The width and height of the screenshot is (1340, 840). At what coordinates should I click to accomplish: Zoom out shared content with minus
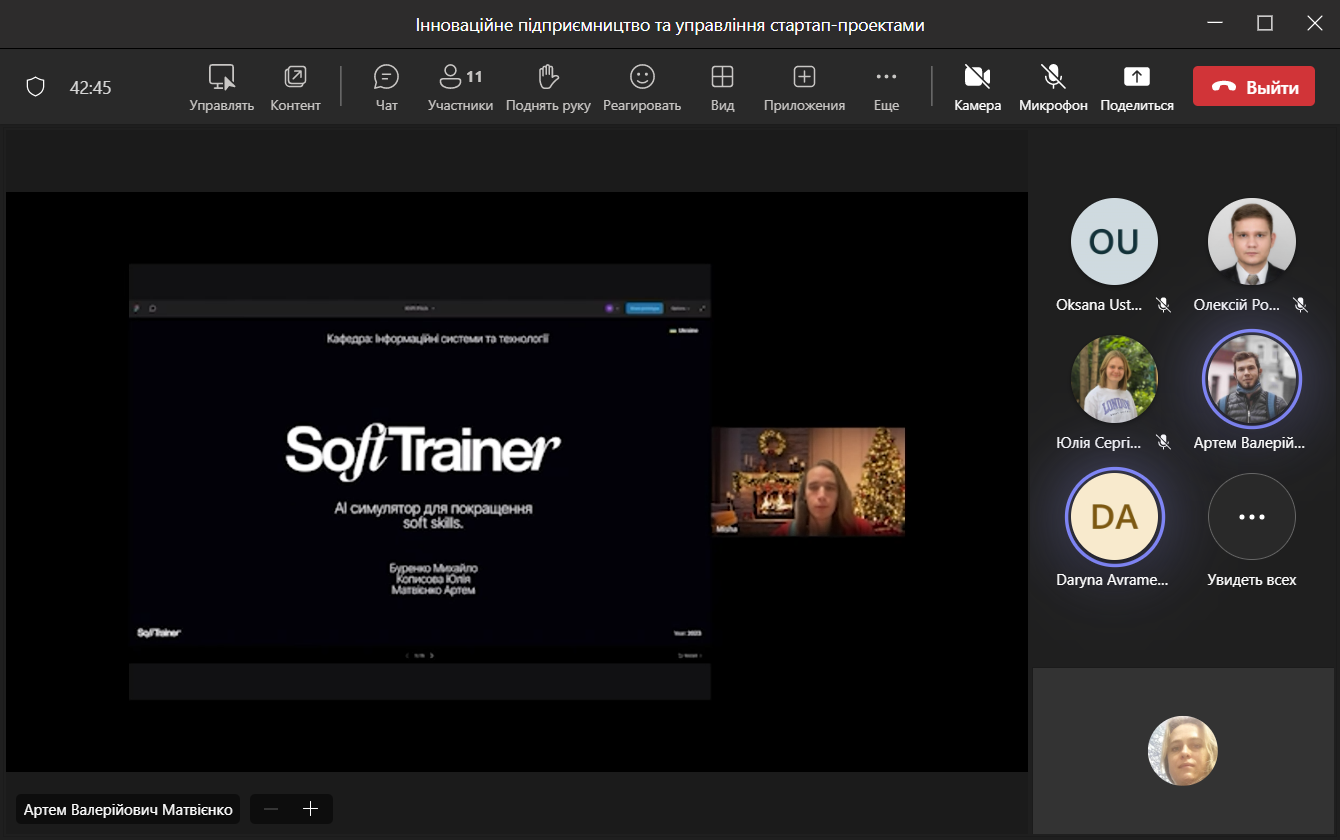coord(272,809)
